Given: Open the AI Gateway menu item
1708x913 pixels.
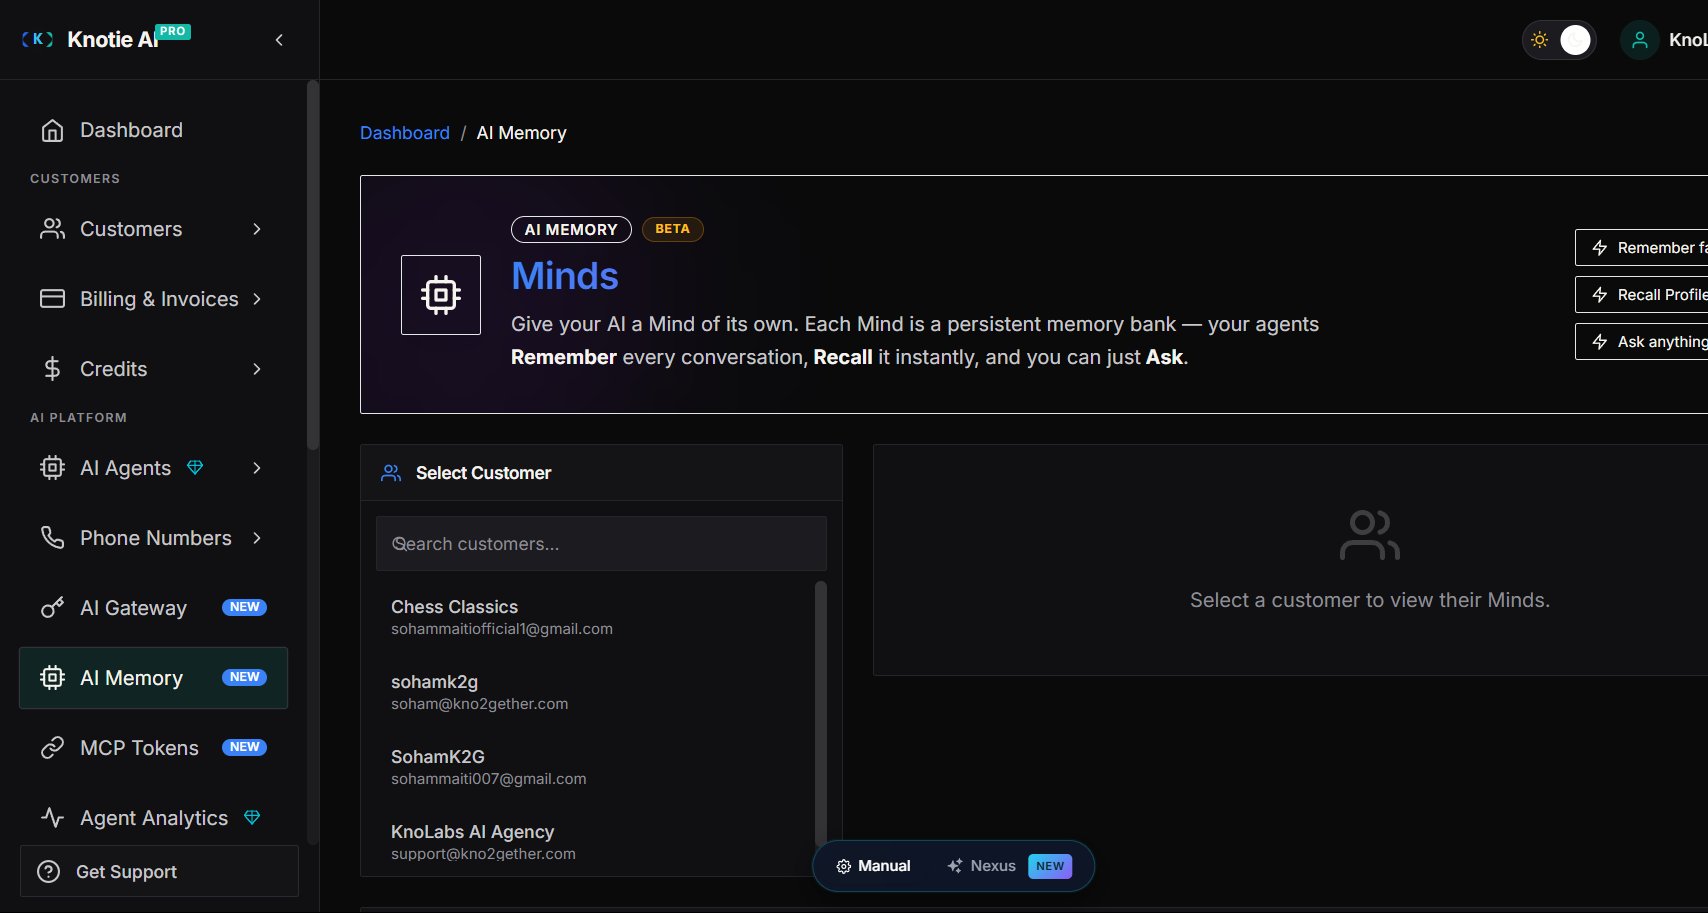Looking at the screenshot, I should tap(153, 608).
